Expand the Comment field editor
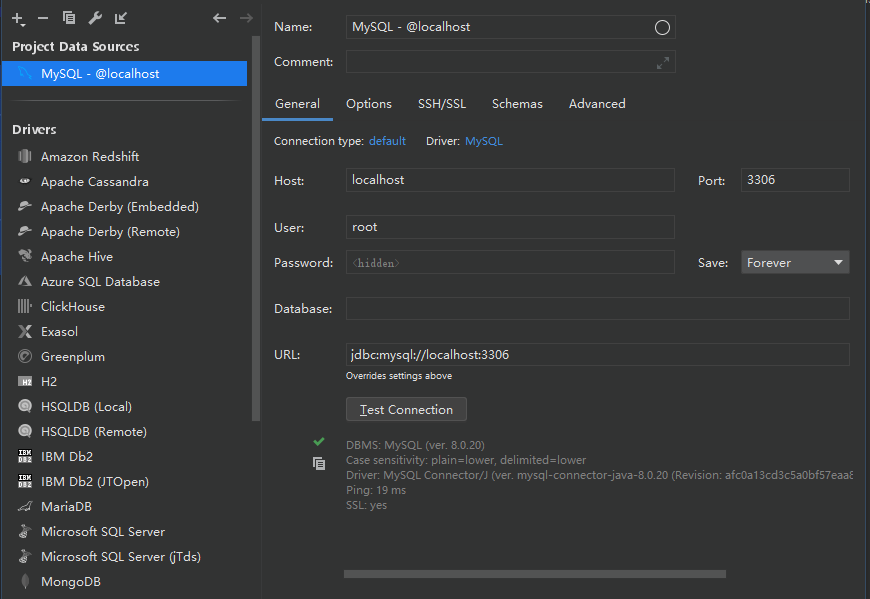This screenshot has width=870, height=599. 662,63
